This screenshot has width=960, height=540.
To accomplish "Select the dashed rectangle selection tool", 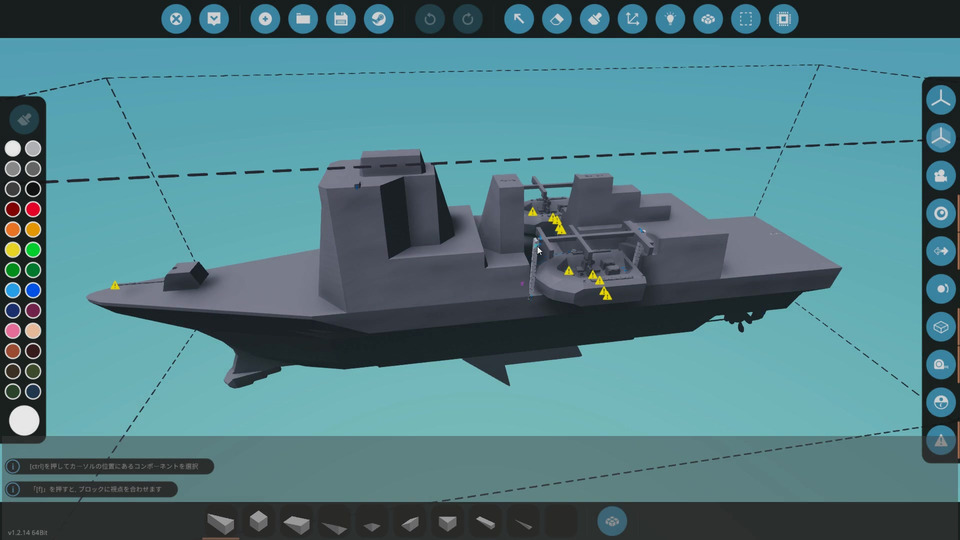I will (x=746, y=19).
